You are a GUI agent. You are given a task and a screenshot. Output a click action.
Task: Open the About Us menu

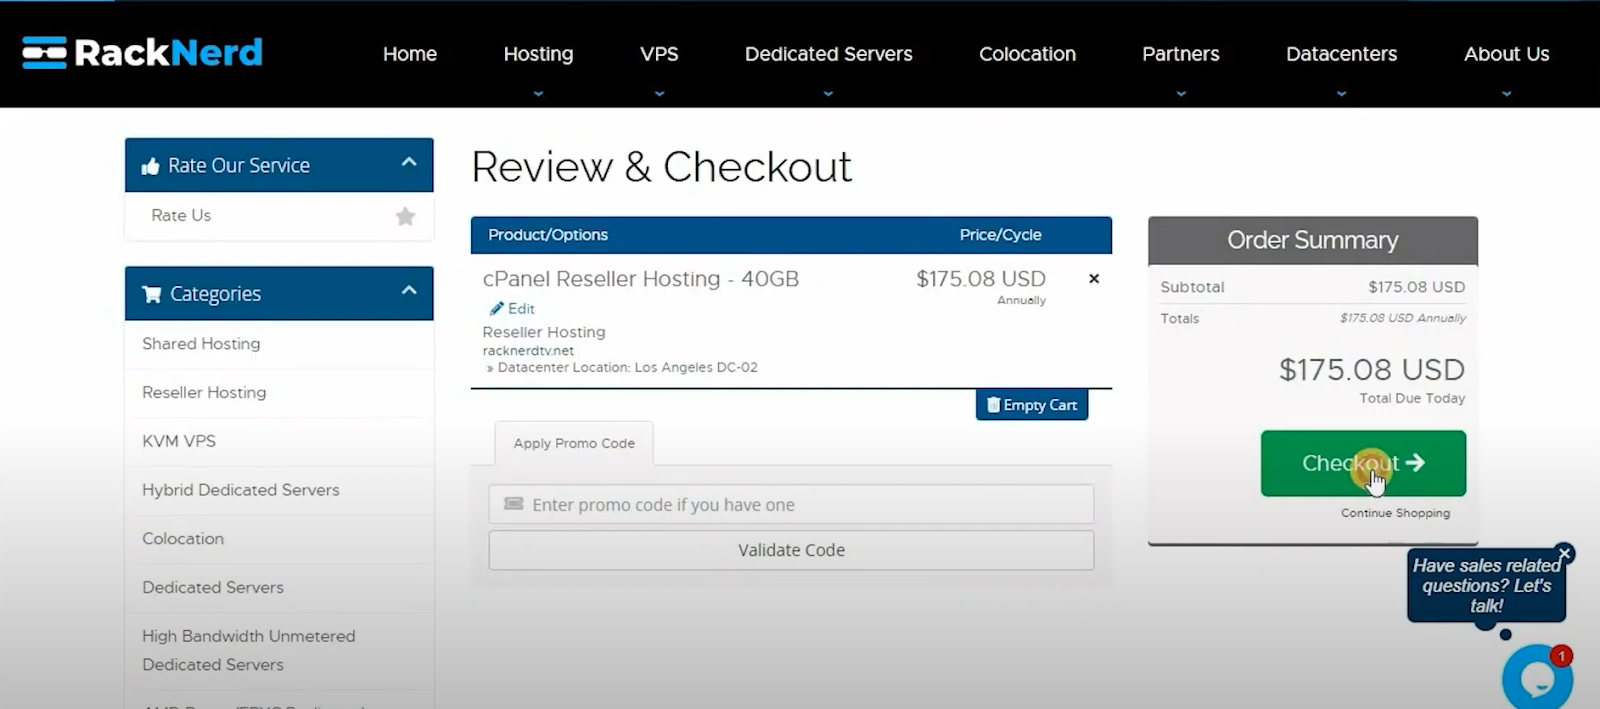pyautogui.click(x=1506, y=54)
